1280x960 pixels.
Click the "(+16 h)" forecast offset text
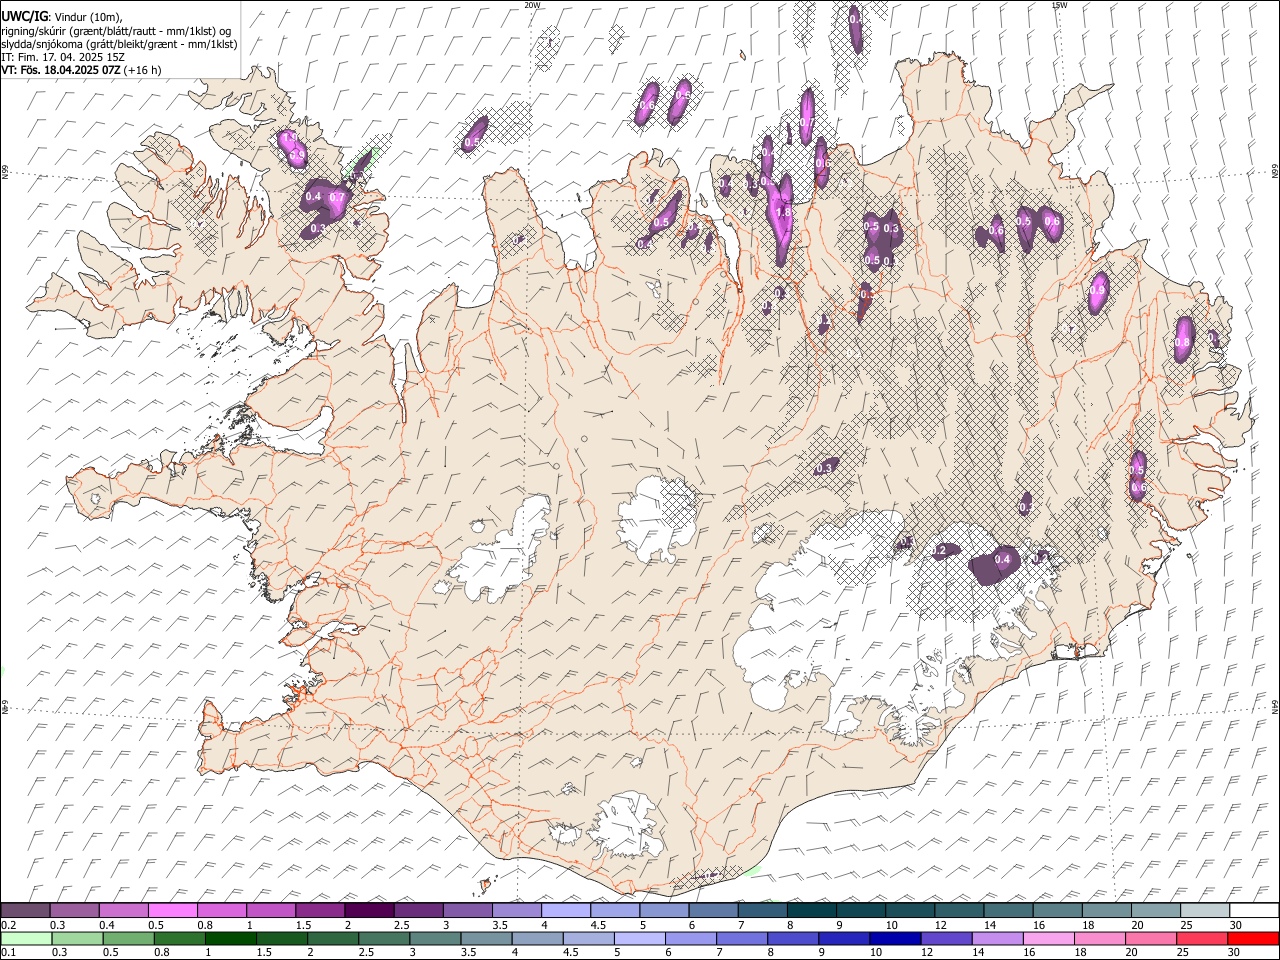(x=143, y=70)
